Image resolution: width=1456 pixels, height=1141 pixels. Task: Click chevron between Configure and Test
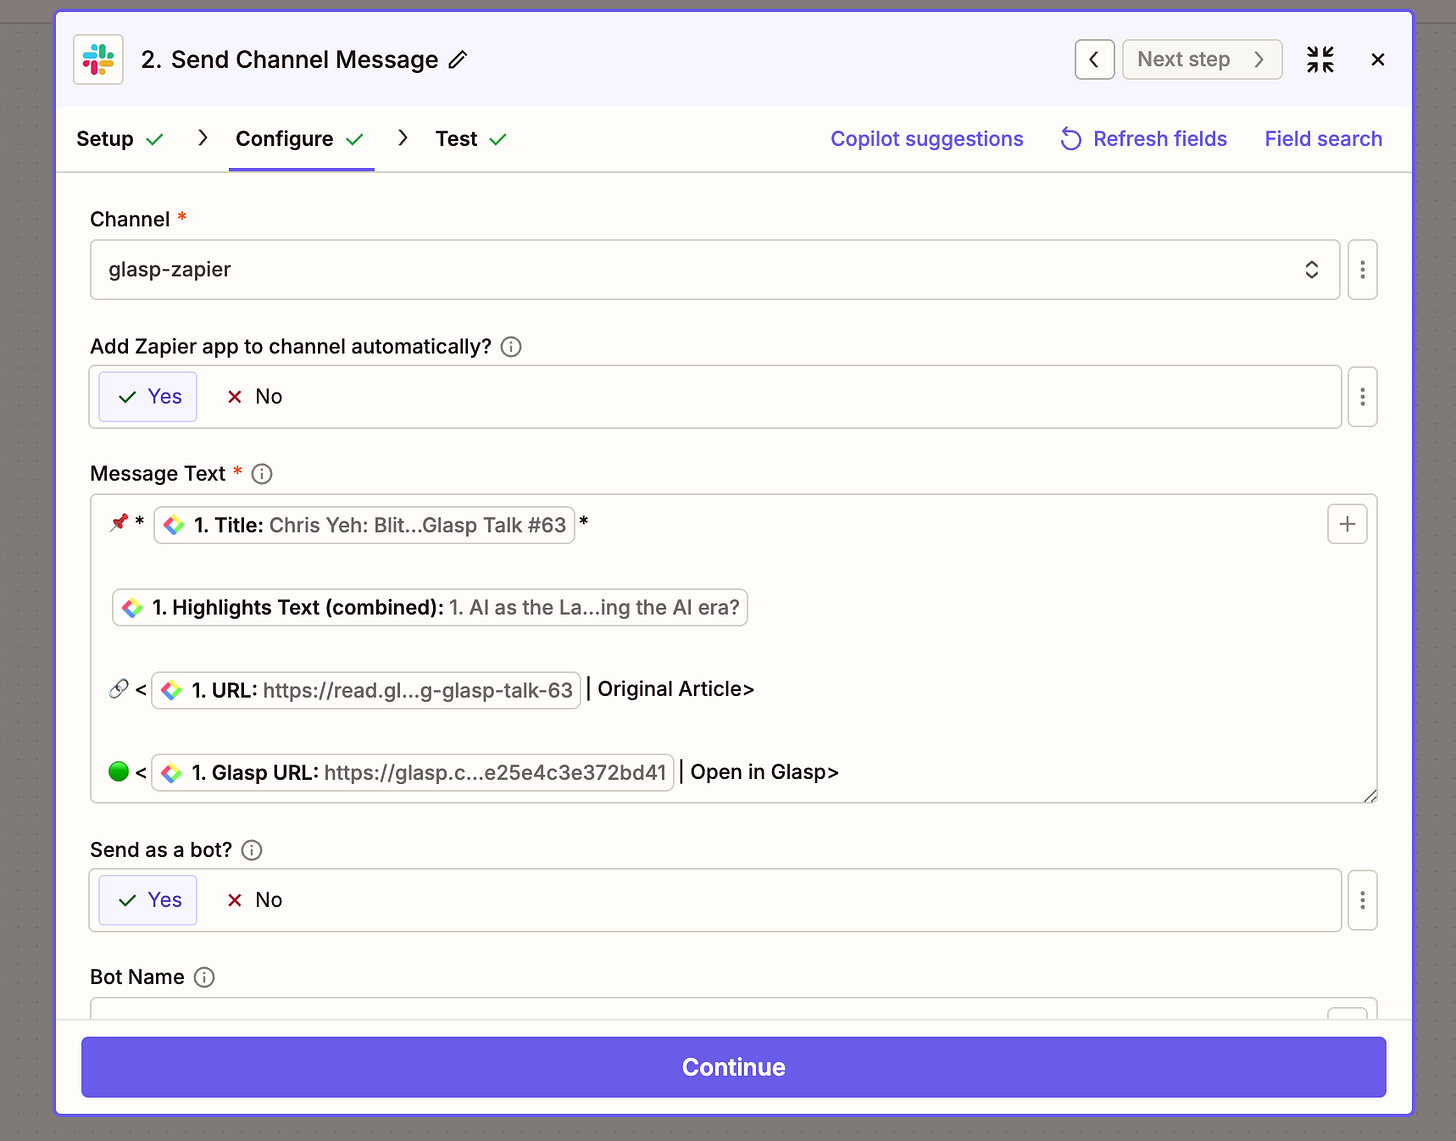coord(402,138)
